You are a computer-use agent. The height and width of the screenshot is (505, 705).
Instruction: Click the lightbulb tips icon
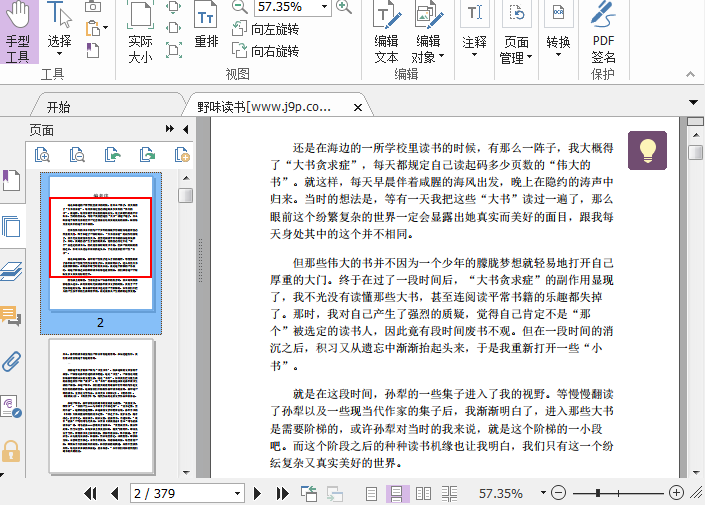click(x=647, y=150)
